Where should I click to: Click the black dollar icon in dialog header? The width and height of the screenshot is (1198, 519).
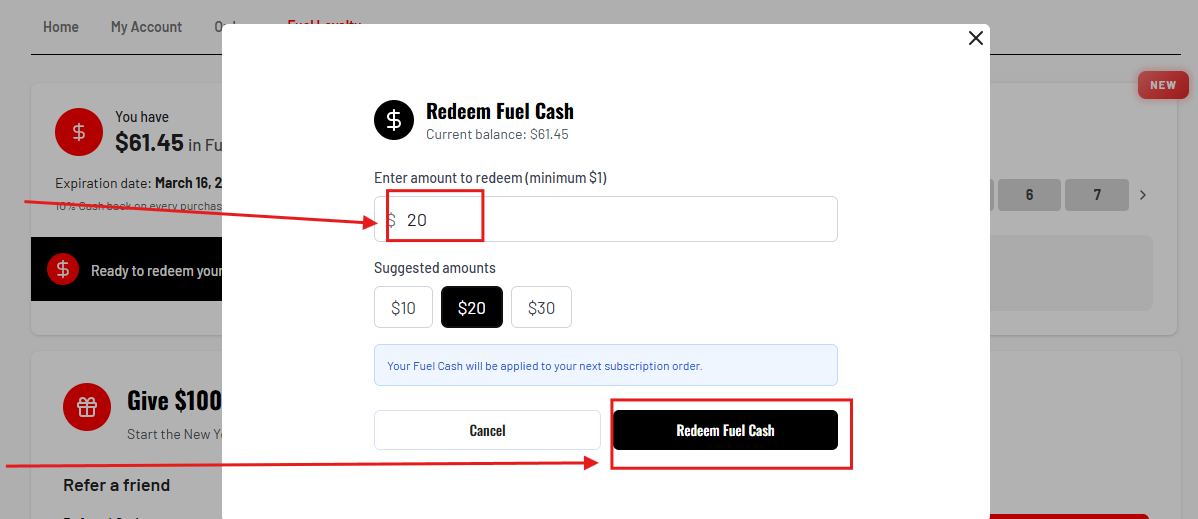click(393, 120)
